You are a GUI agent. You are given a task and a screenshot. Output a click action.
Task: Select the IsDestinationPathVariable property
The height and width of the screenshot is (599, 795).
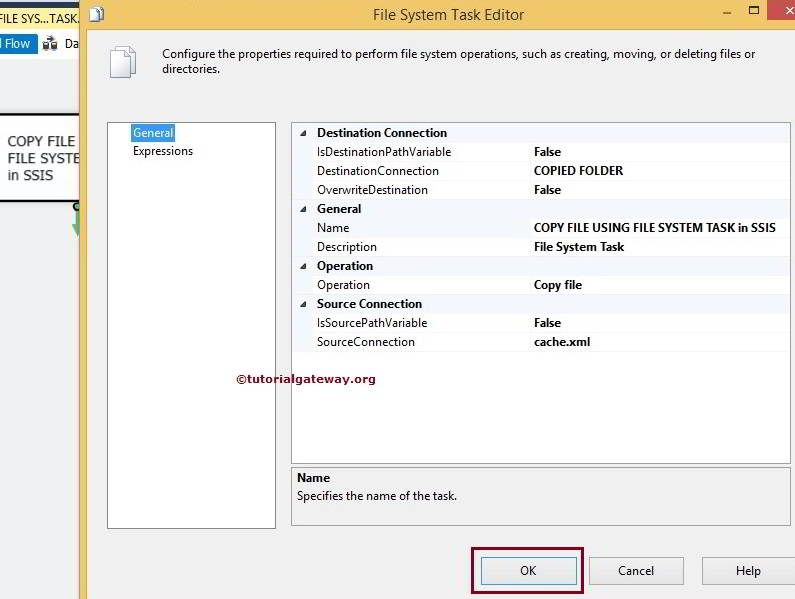pos(384,152)
